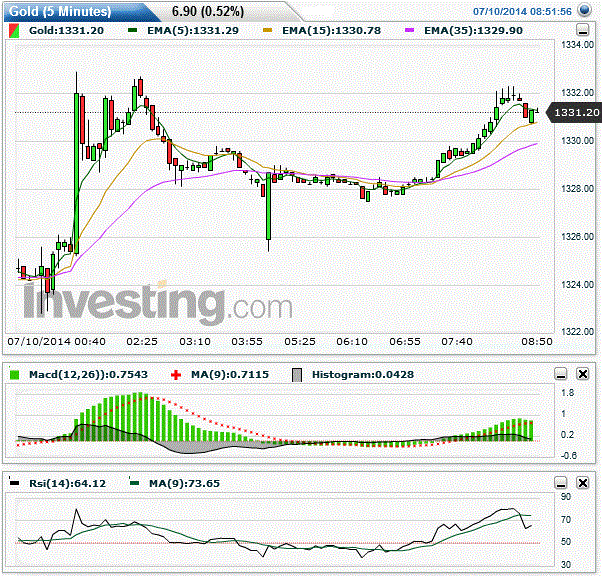The image size is (602, 576).
Task: Click the 03:55 time axis label
Action: pyautogui.click(x=247, y=341)
